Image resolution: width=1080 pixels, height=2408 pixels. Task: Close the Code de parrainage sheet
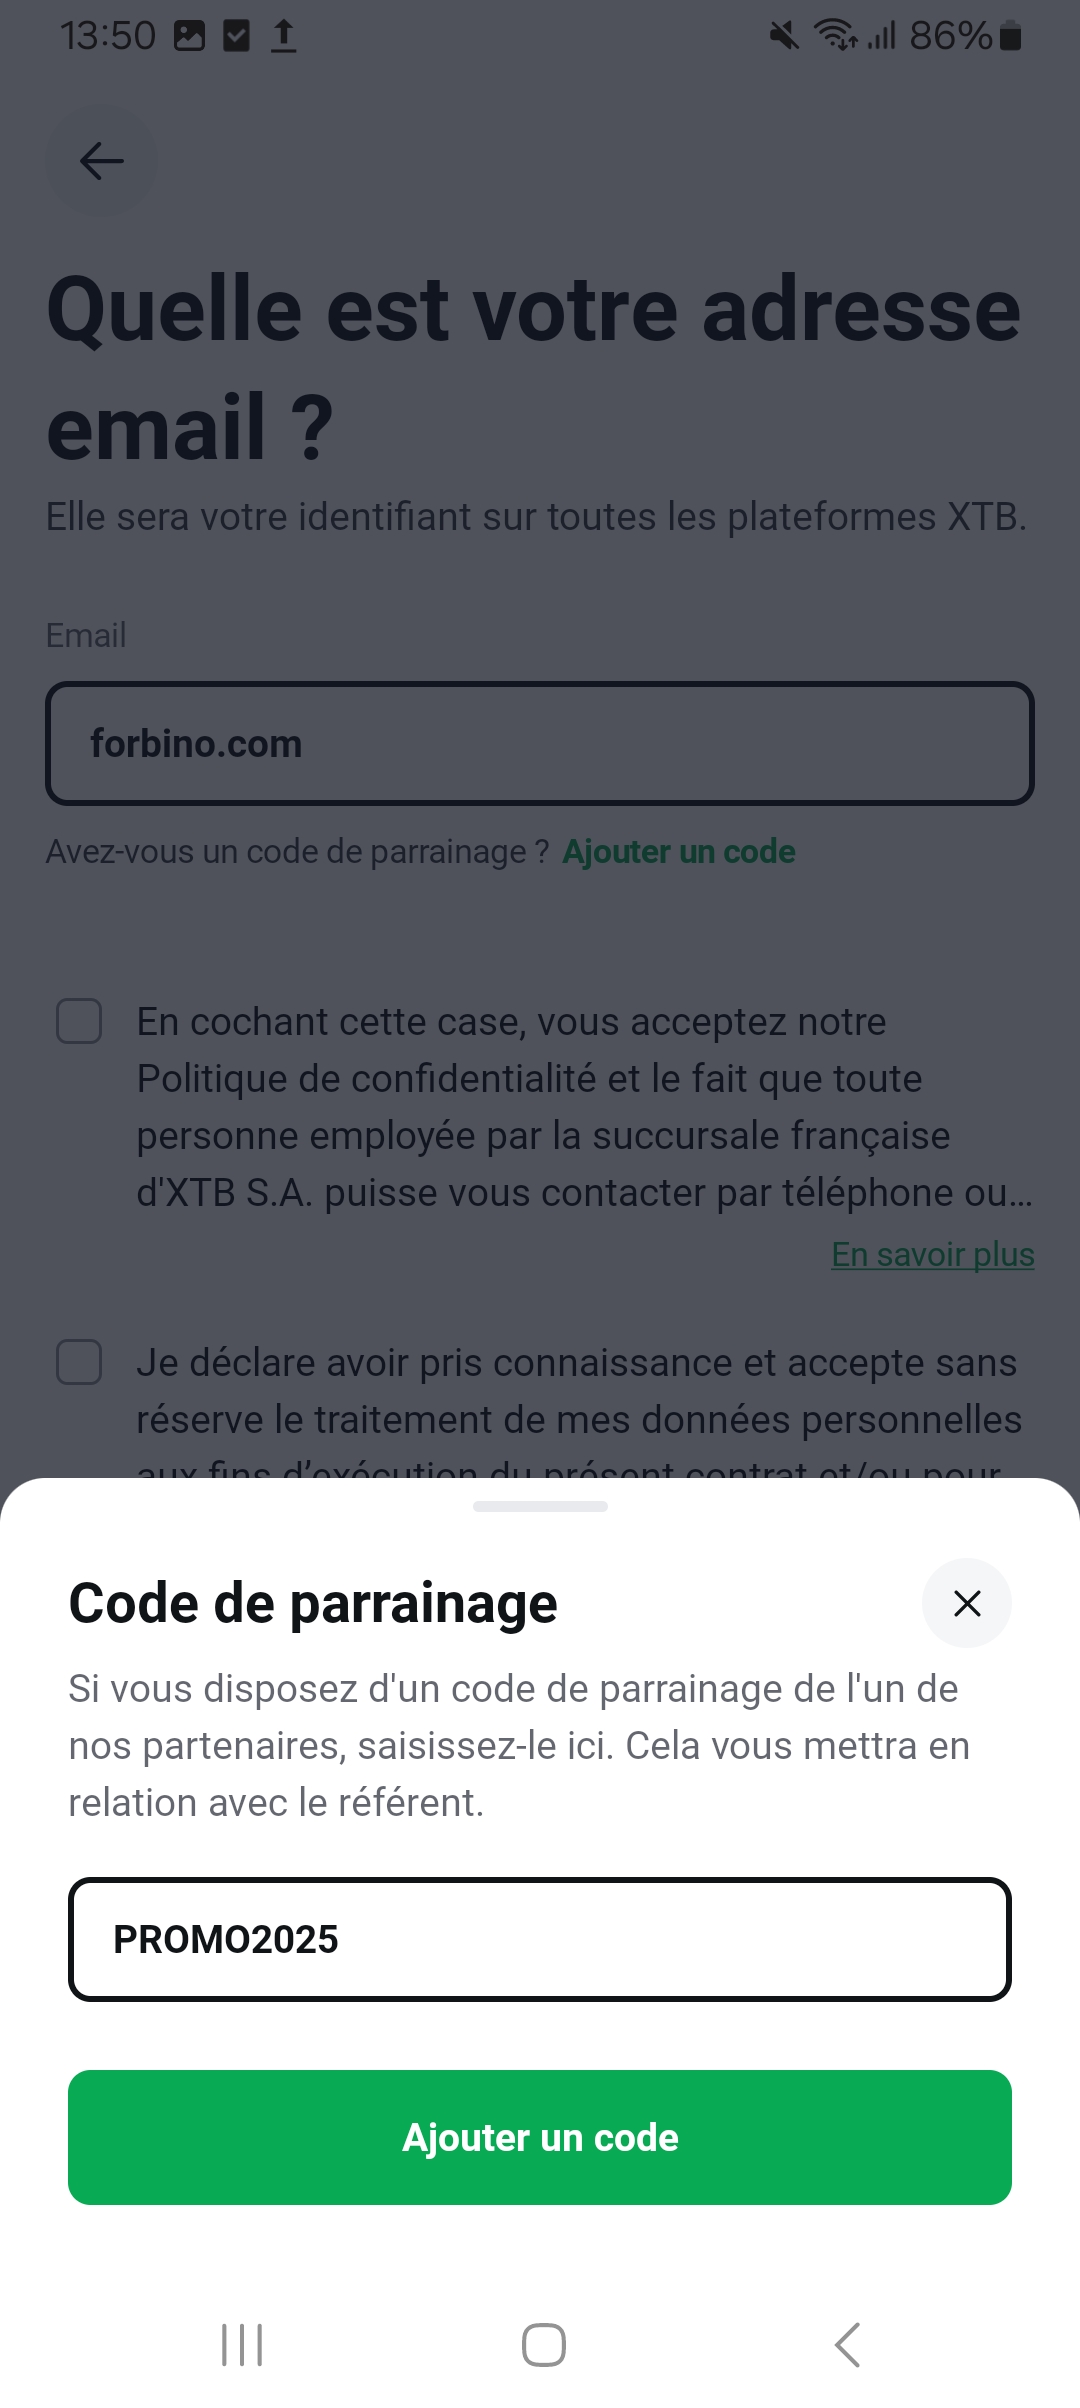point(966,1603)
